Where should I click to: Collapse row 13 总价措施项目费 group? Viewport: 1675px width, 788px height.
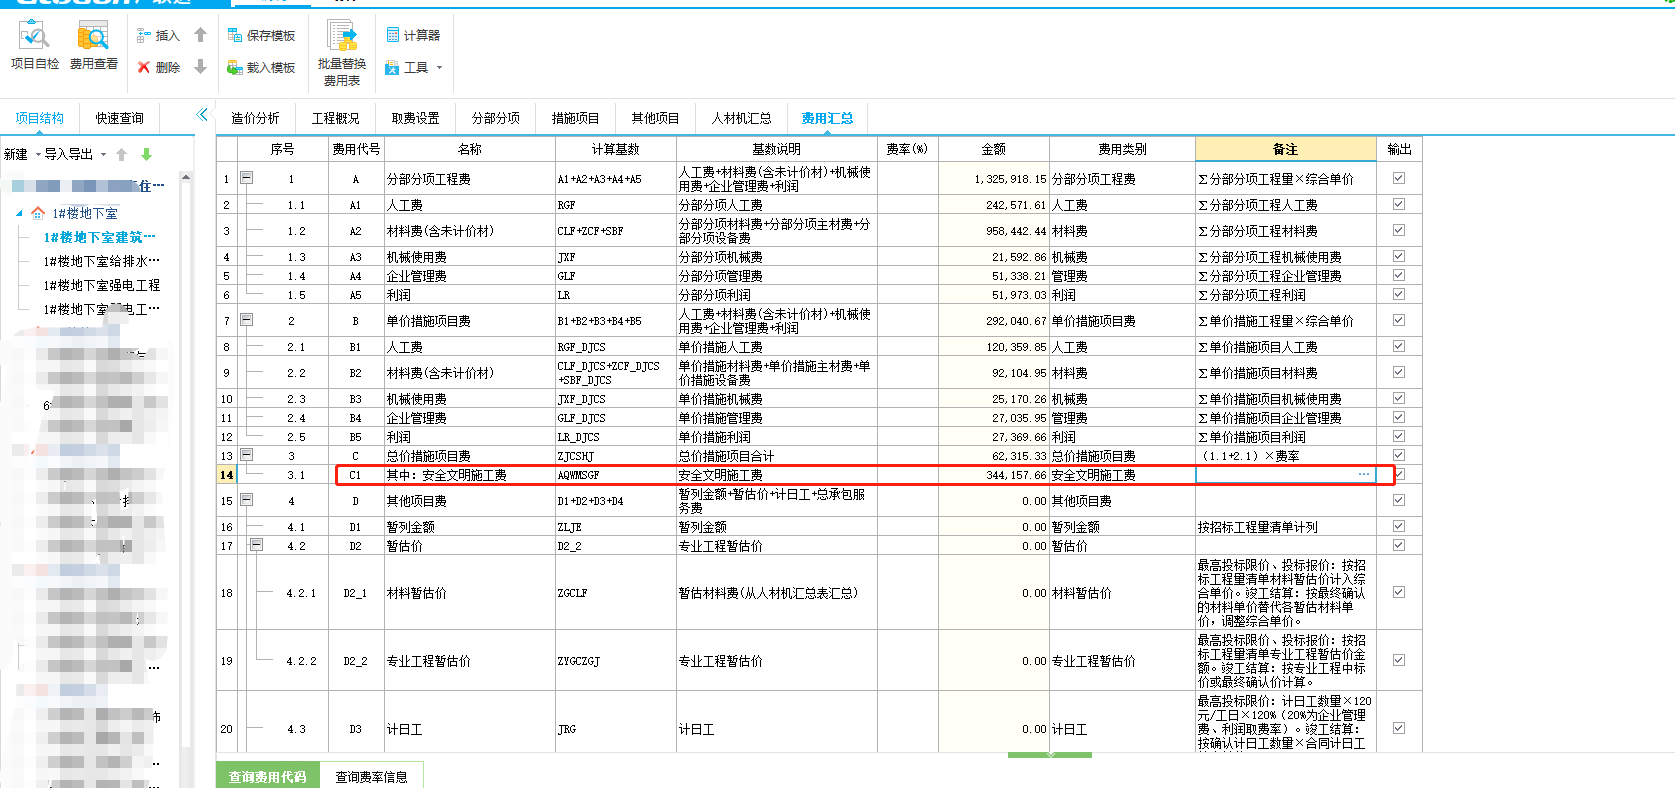[x=246, y=455]
